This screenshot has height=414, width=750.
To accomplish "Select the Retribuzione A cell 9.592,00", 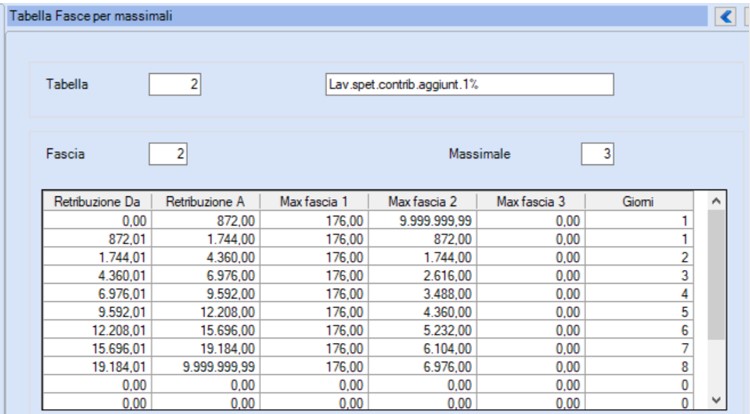I will pyautogui.click(x=205, y=293).
